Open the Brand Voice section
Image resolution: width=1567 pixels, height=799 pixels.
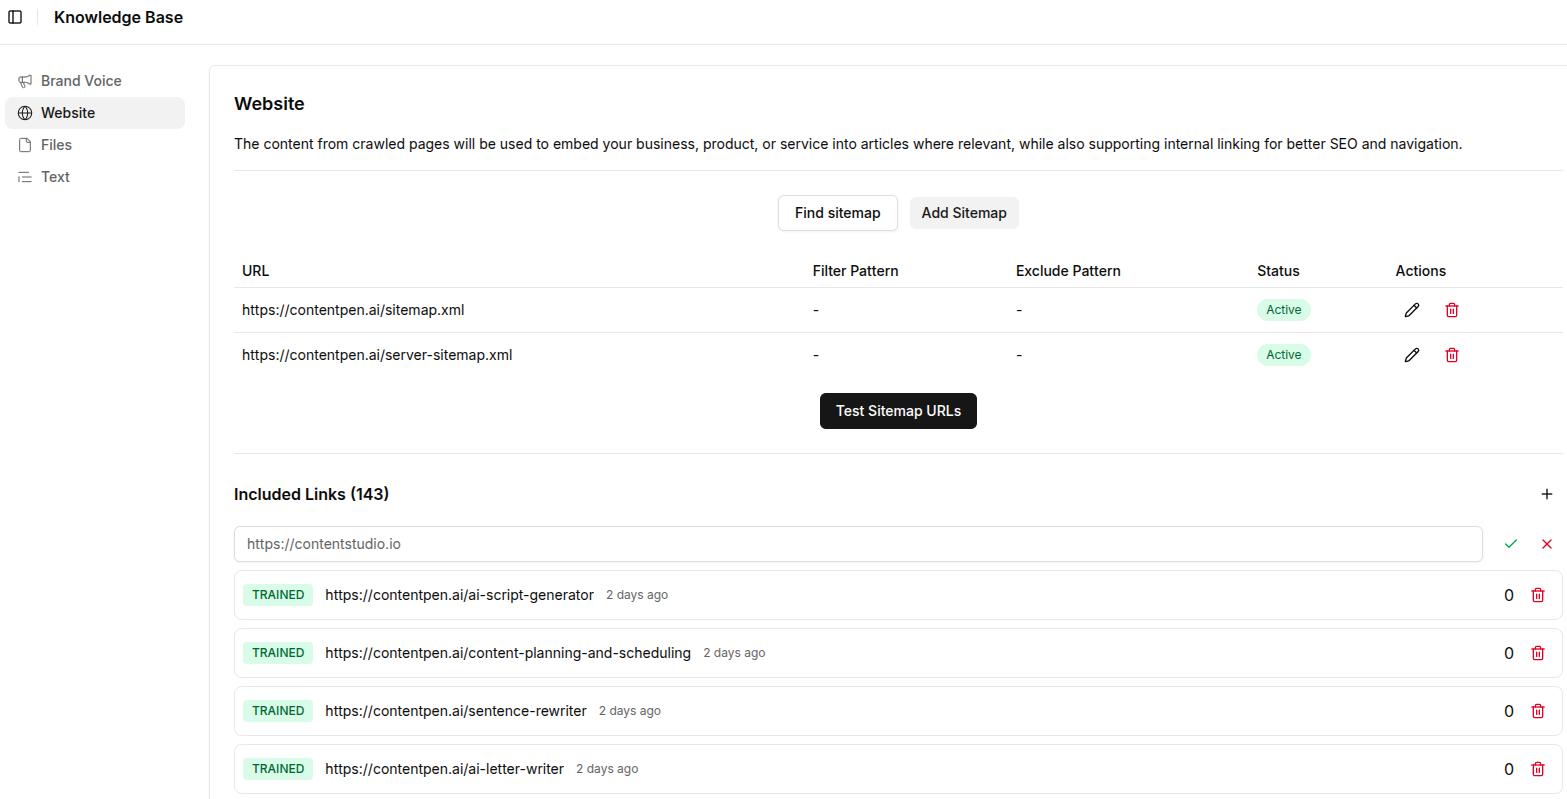click(80, 80)
